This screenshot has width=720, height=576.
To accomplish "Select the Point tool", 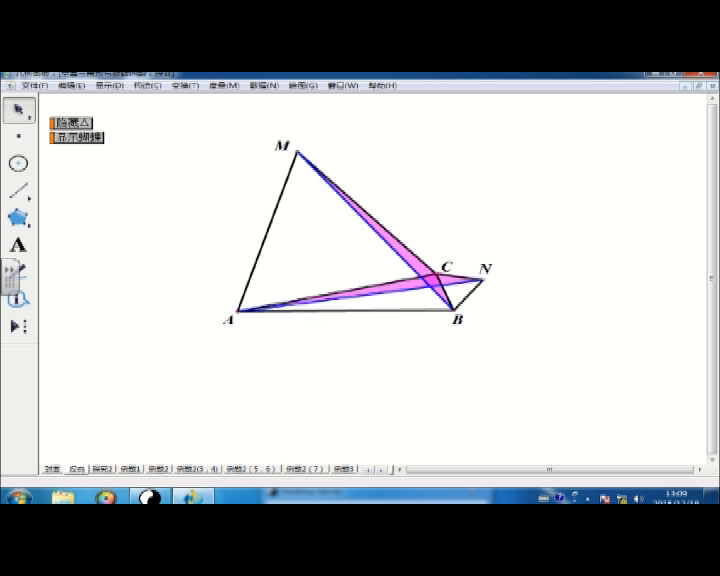I will tap(18, 137).
